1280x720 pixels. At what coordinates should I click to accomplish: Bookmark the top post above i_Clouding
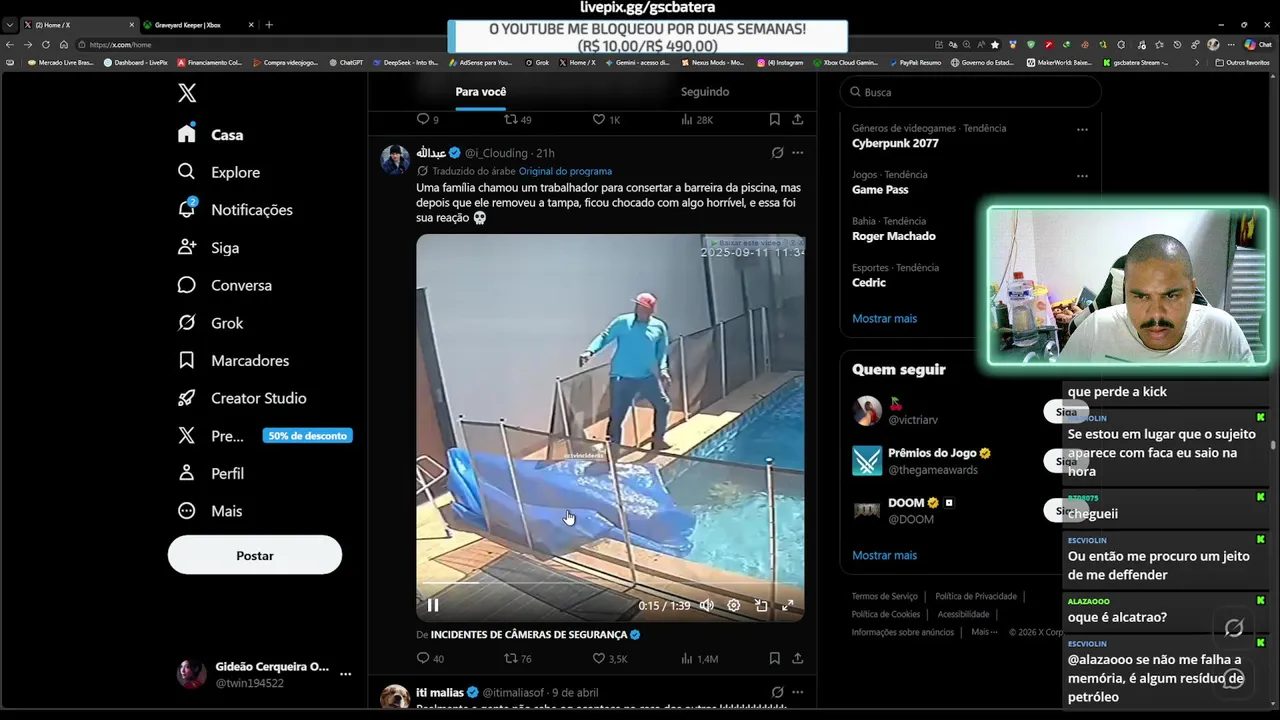[775, 119]
